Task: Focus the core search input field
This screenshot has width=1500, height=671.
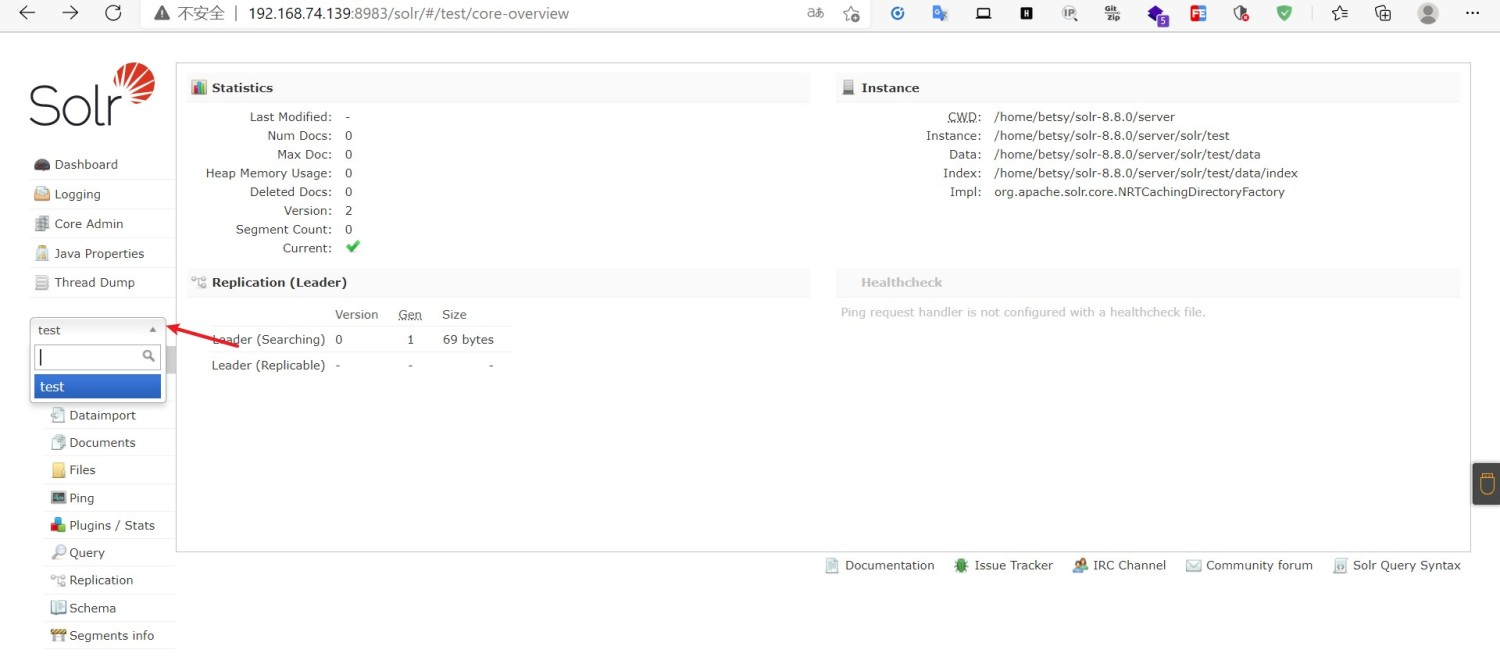Action: [x=97, y=357]
